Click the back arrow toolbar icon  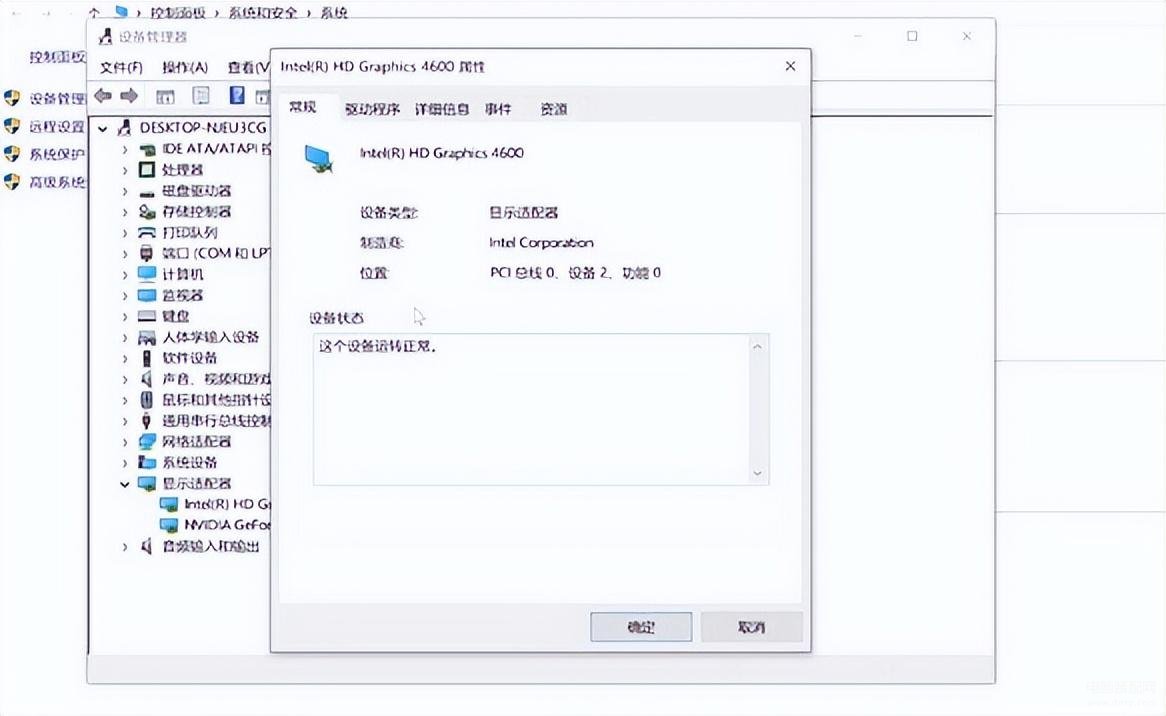pyautogui.click(x=103, y=95)
